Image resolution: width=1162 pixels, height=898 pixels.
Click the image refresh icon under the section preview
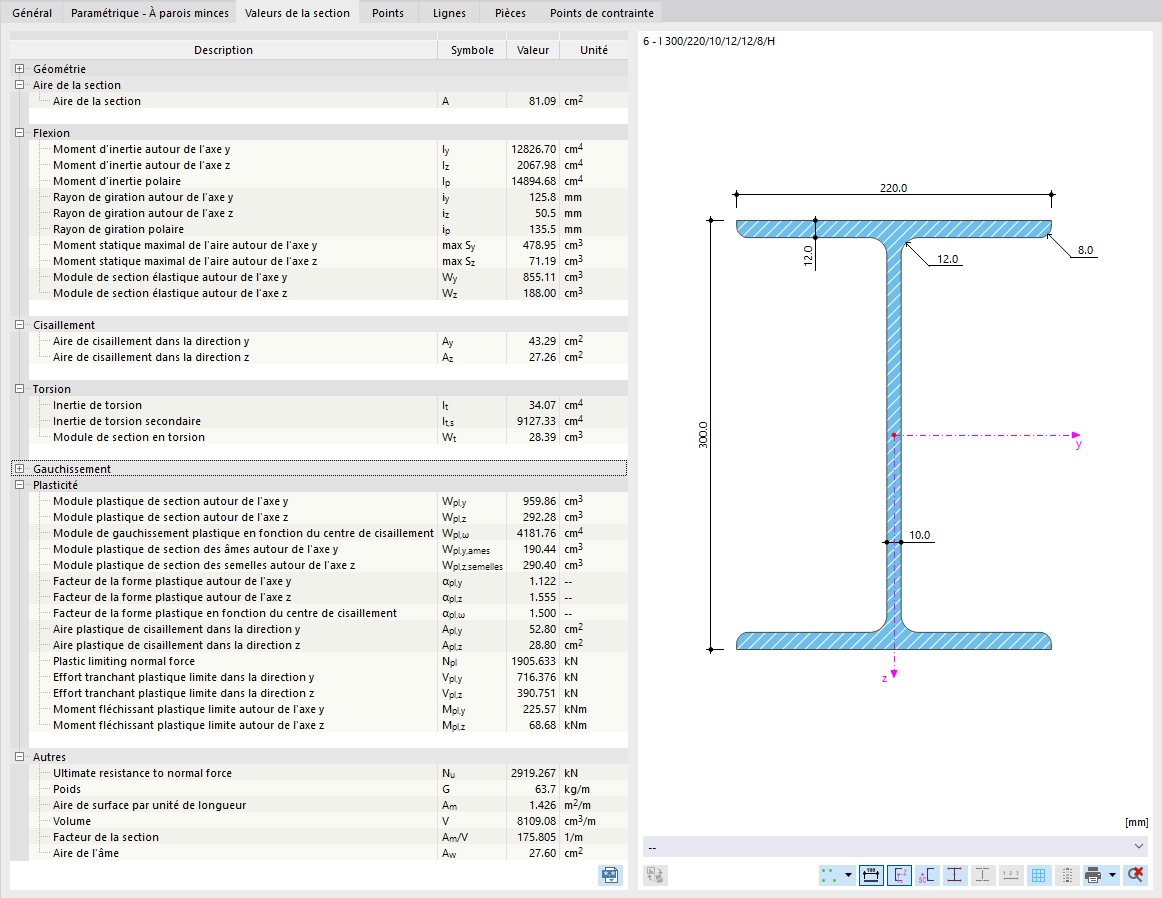[x=655, y=875]
